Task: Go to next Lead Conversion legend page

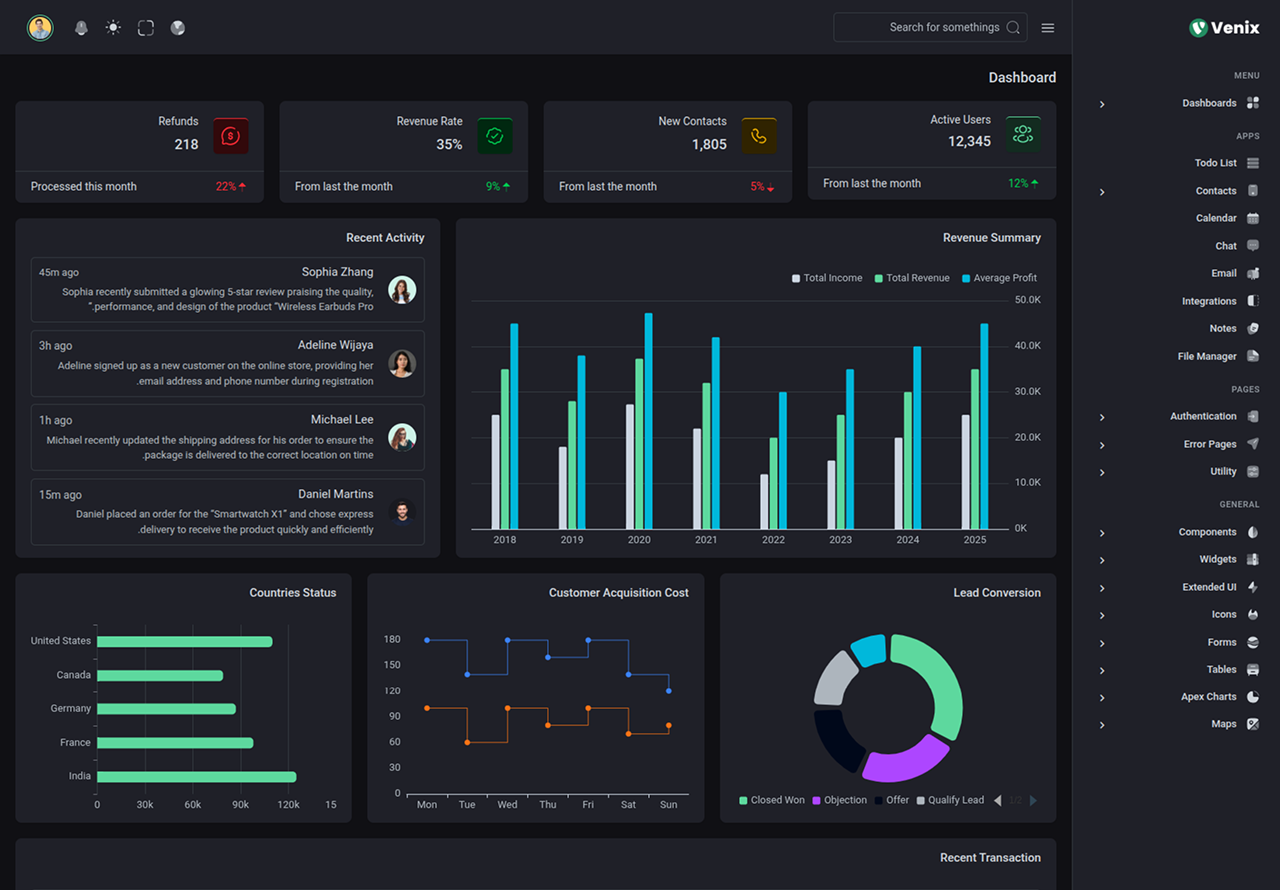Action: point(1033,800)
